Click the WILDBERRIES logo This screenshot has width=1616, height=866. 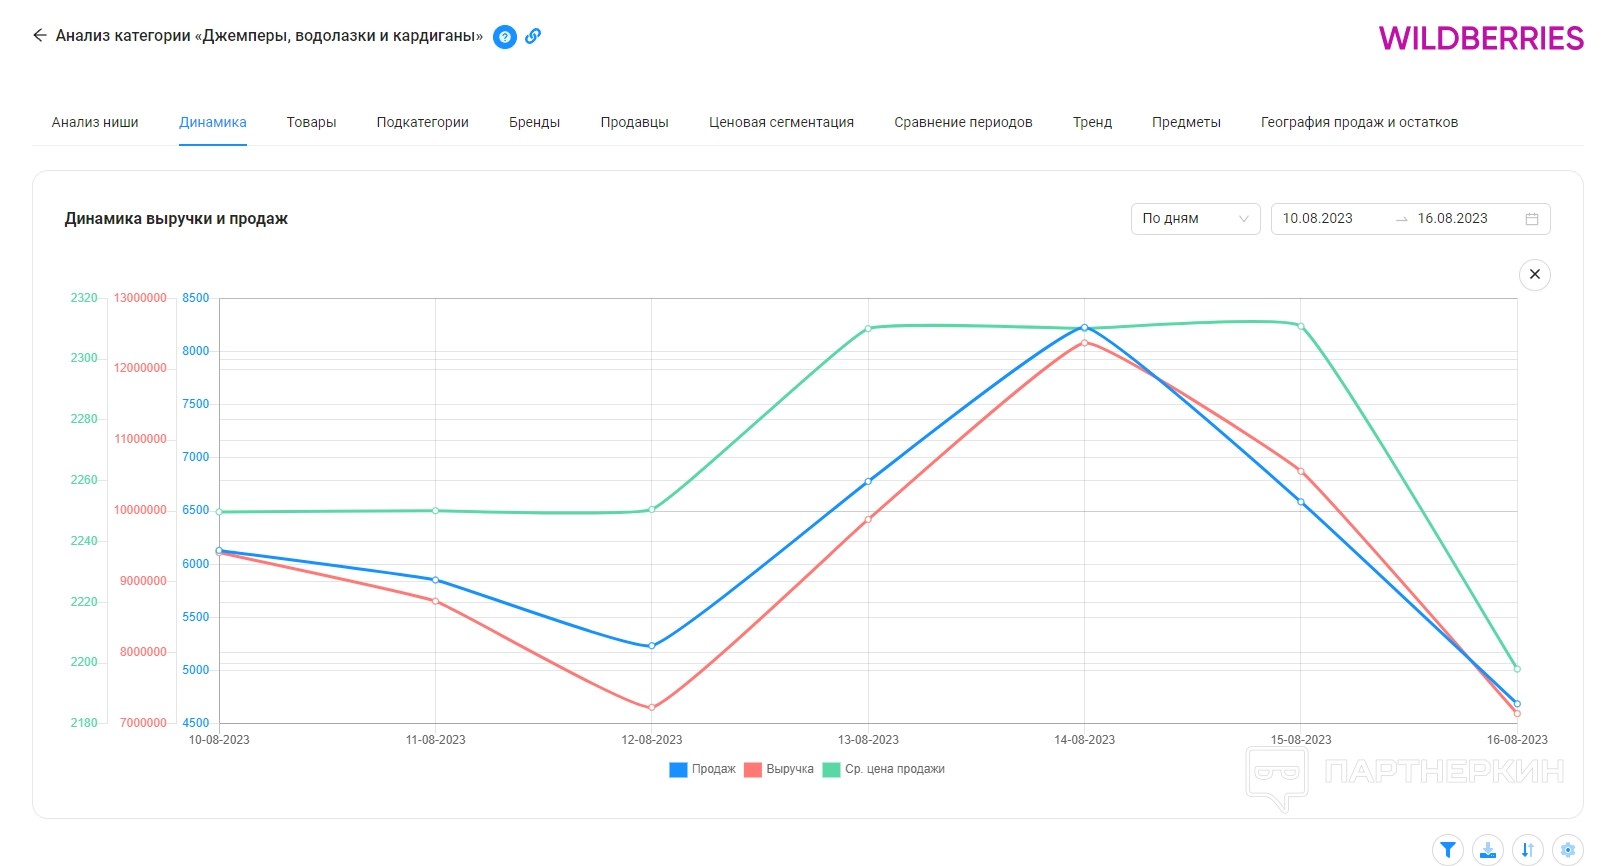click(x=1480, y=38)
